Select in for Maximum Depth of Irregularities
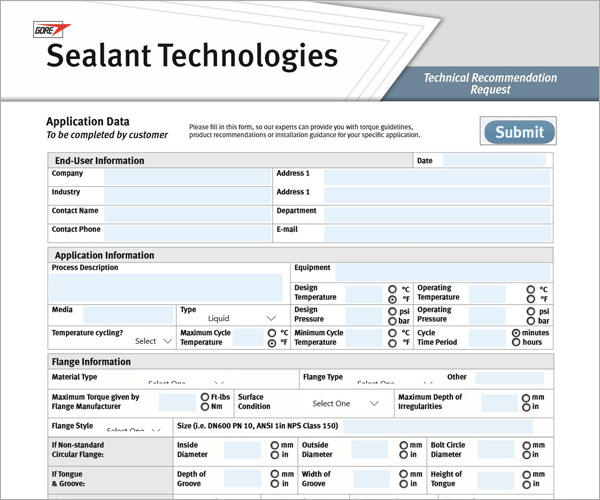The width and height of the screenshot is (600, 500). (526, 407)
